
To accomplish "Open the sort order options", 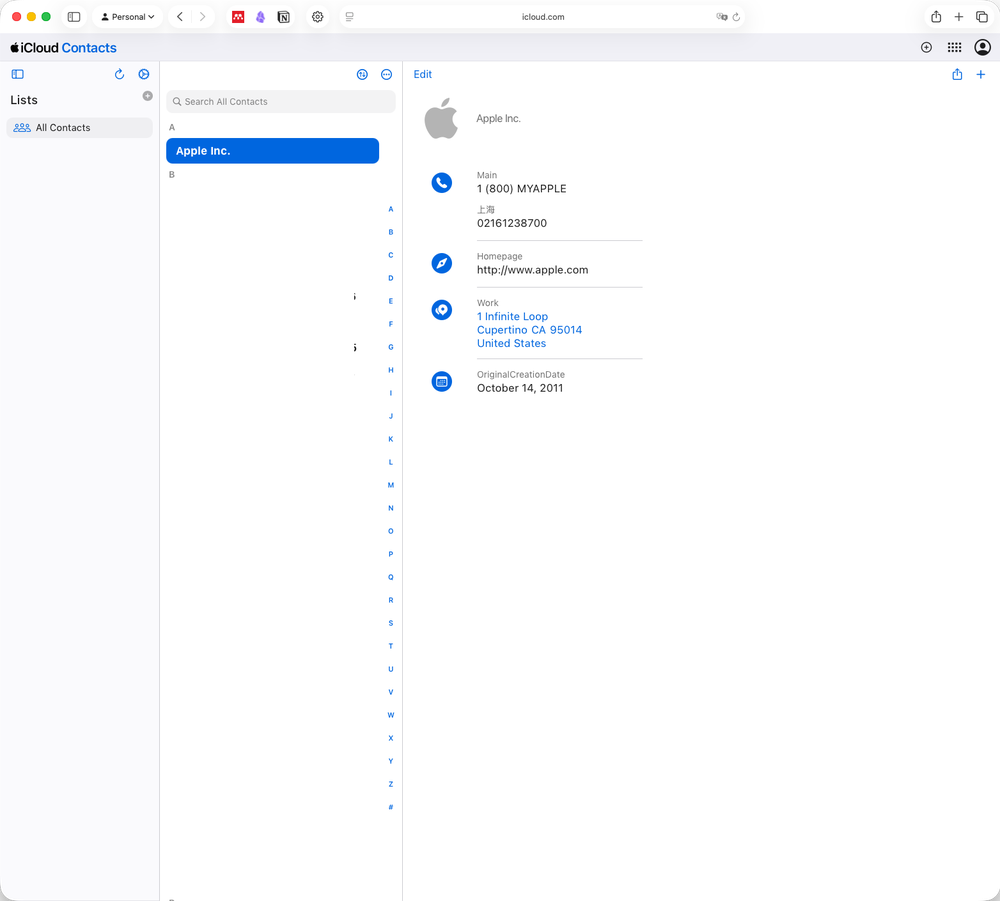I will point(362,75).
